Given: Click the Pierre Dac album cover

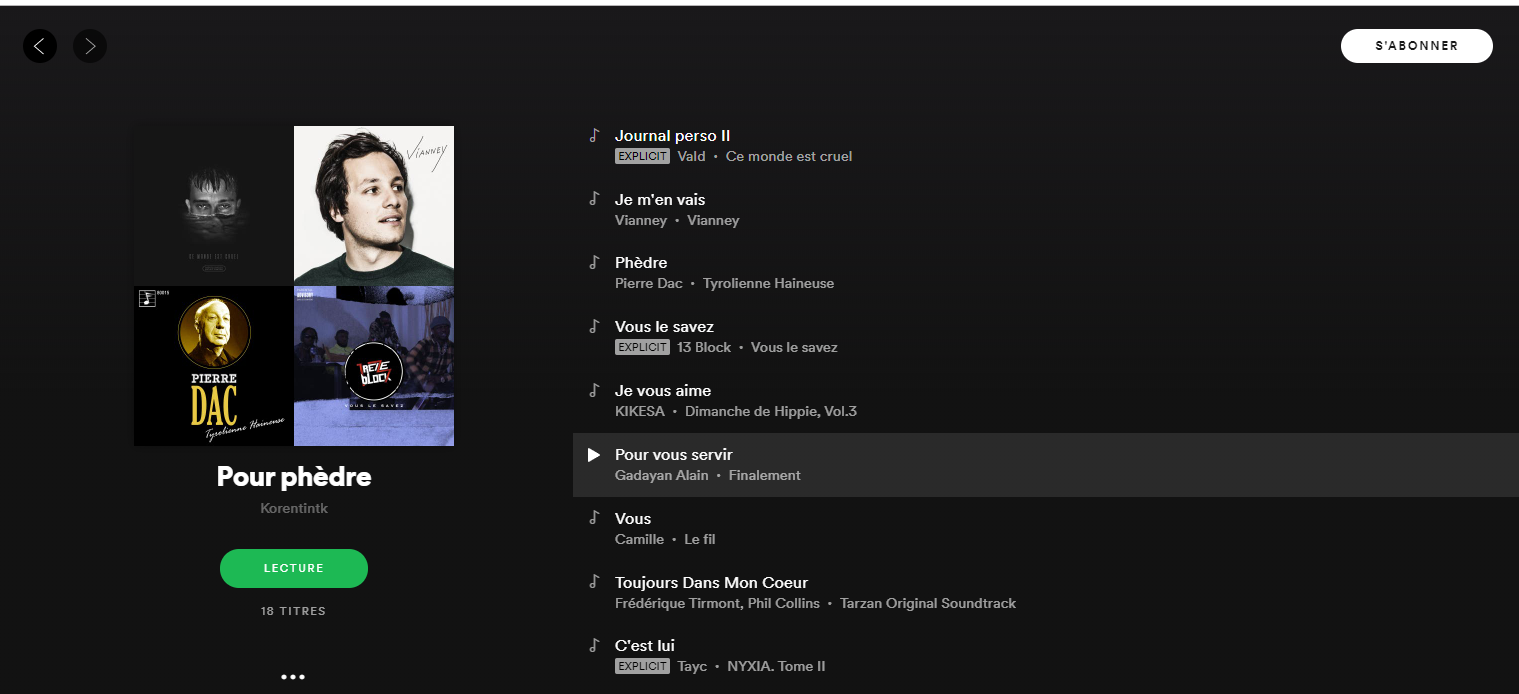Looking at the screenshot, I should (214, 365).
